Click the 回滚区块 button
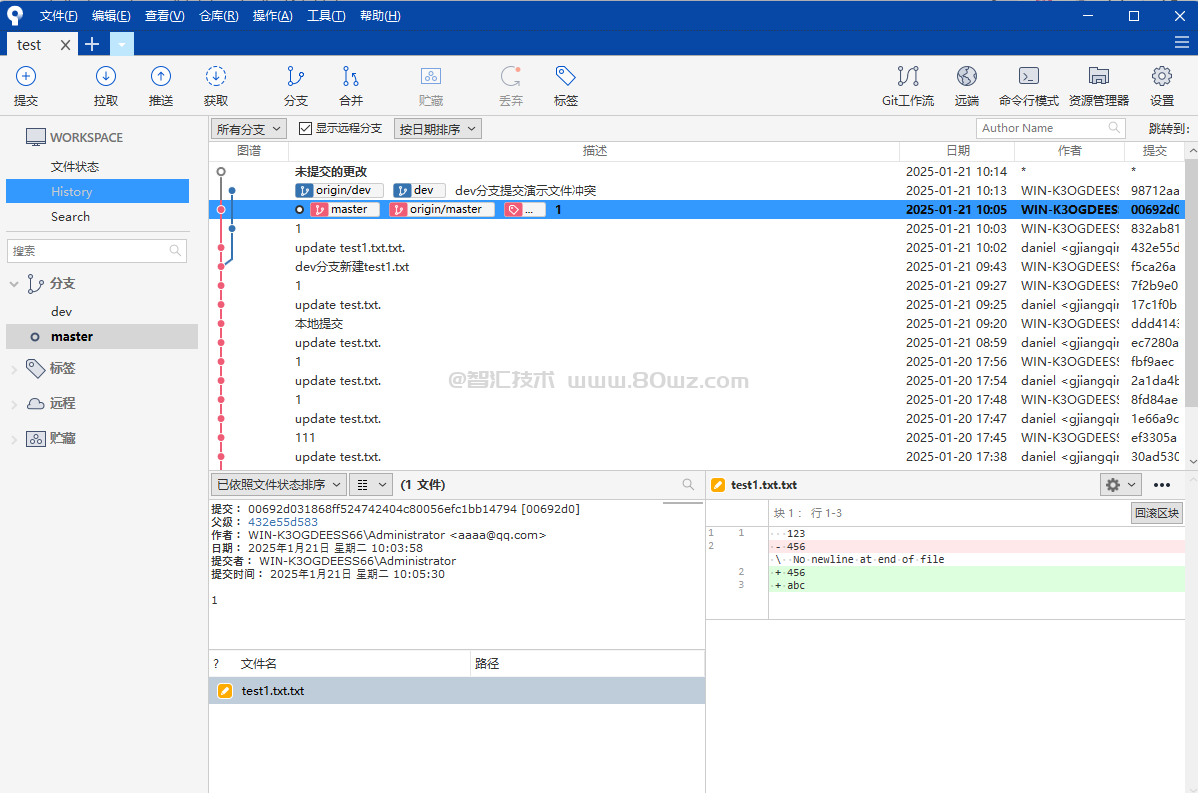The width and height of the screenshot is (1198, 793). click(x=1157, y=513)
